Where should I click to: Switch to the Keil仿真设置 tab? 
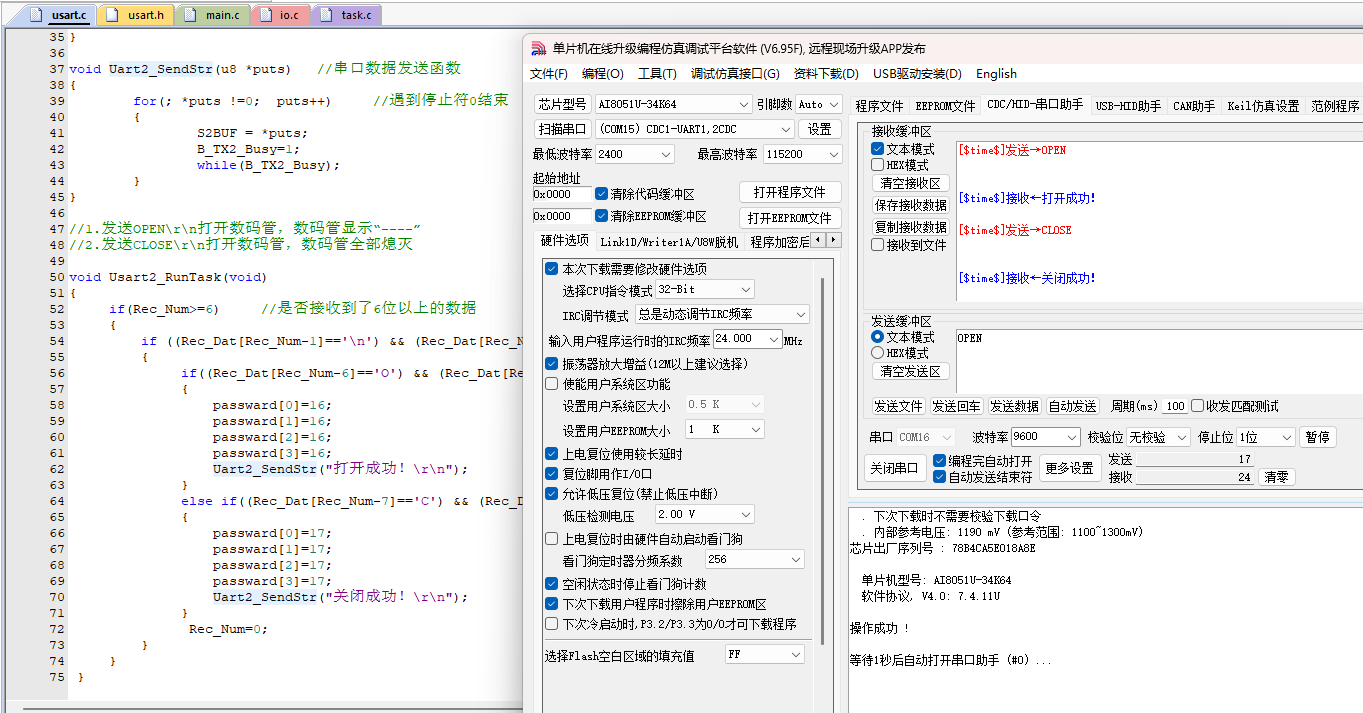coord(1263,105)
